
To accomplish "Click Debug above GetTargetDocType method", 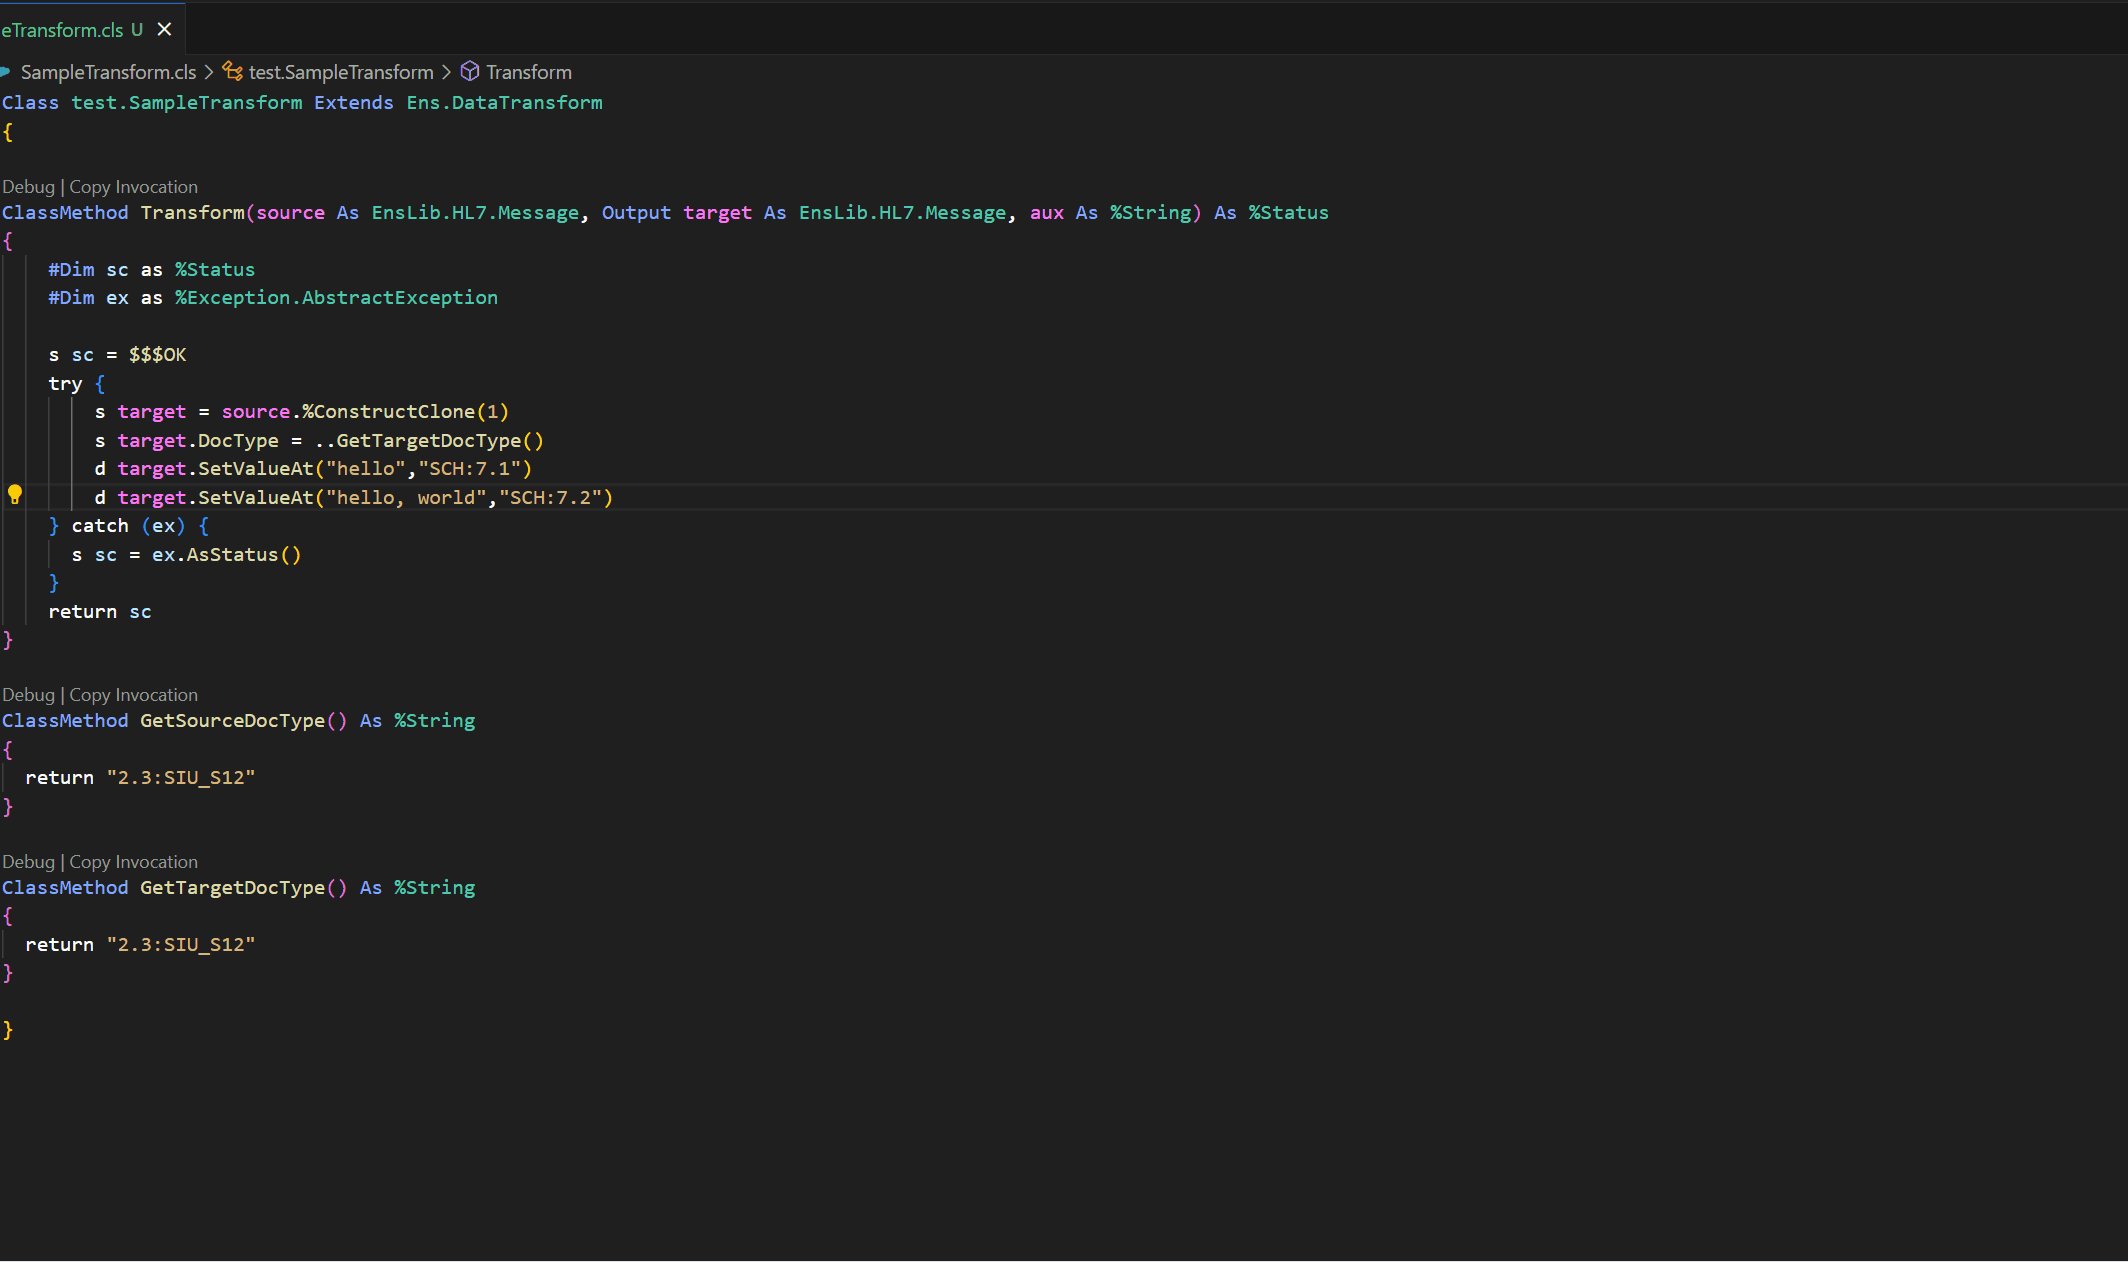I will [28, 862].
